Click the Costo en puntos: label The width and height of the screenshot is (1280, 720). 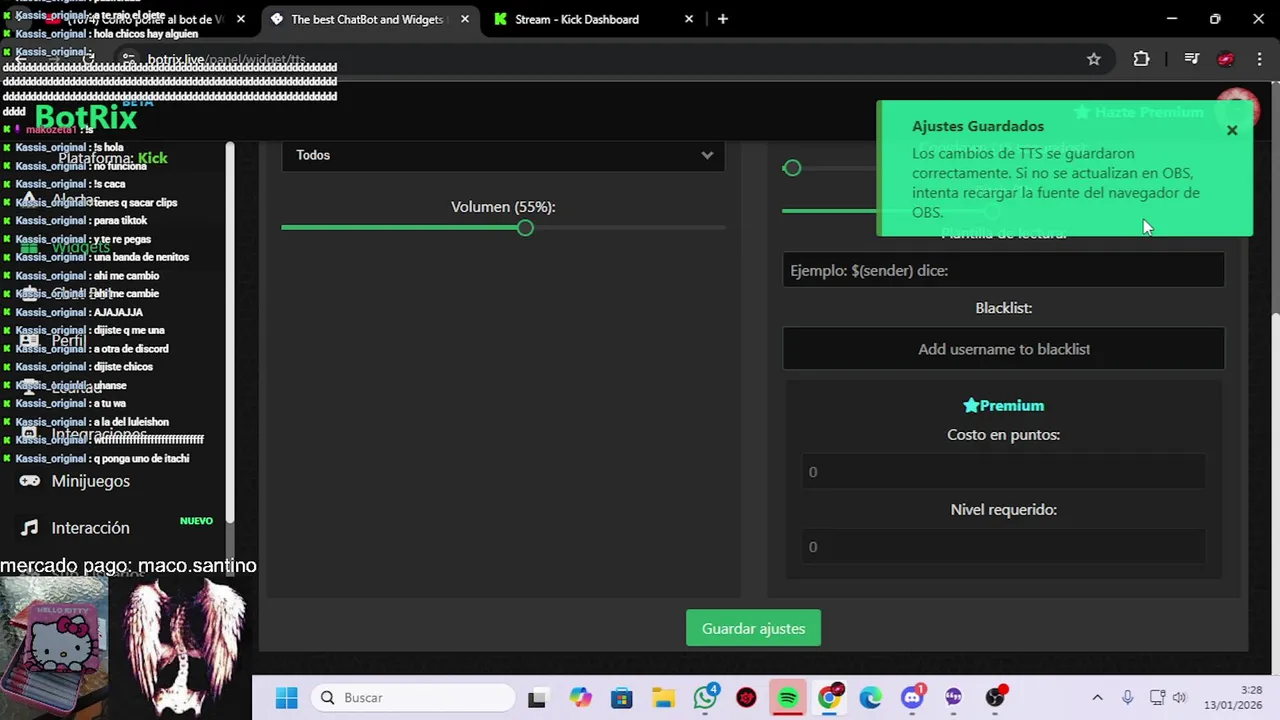point(1003,435)
